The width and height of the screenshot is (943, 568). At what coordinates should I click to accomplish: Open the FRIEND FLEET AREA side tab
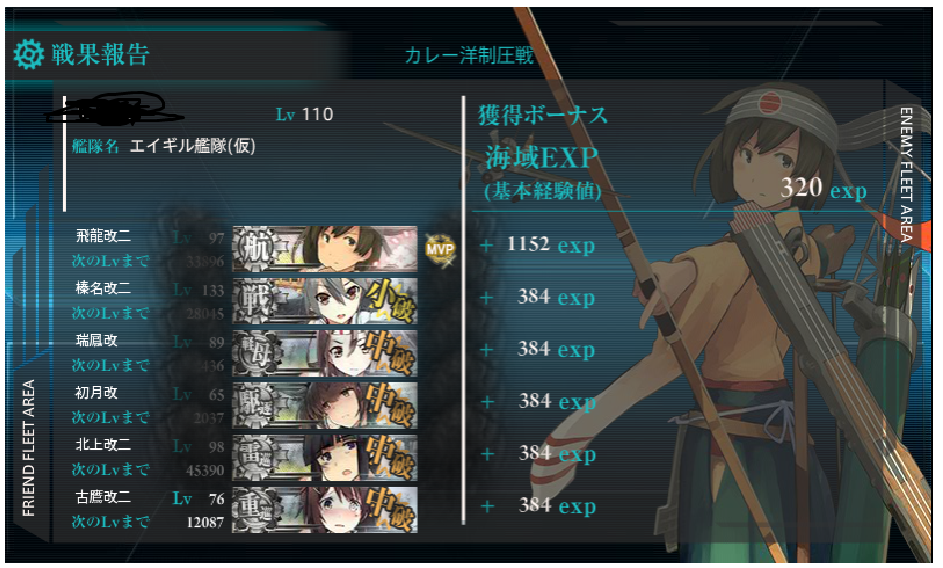pos(28,448)
